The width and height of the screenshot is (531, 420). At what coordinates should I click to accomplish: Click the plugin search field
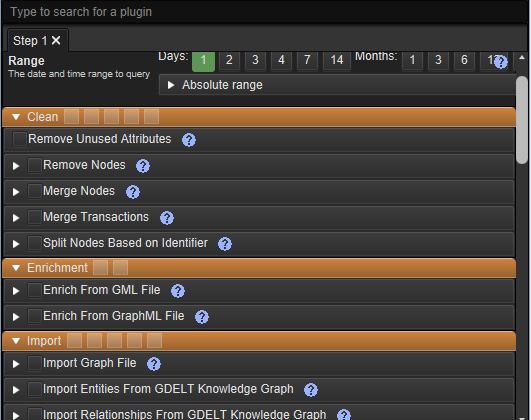[x=264, y=12]
